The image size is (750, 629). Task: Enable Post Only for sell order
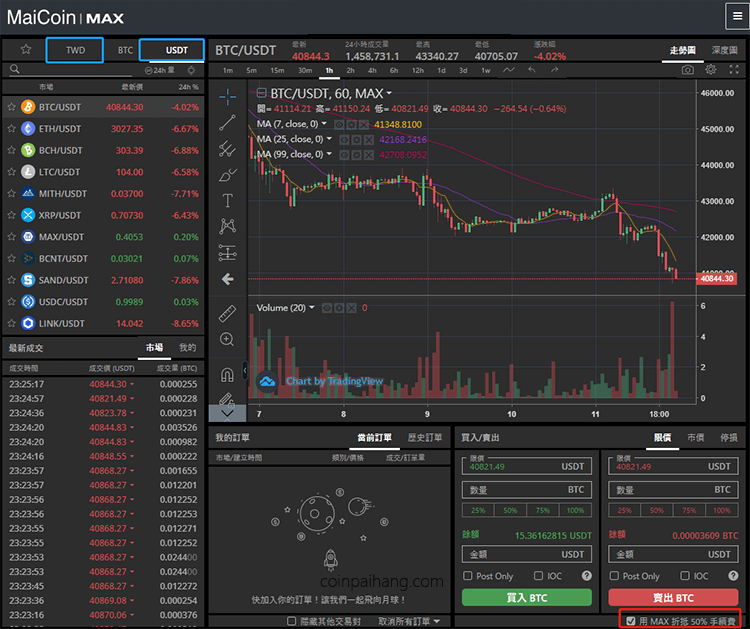tap(614, 575)
